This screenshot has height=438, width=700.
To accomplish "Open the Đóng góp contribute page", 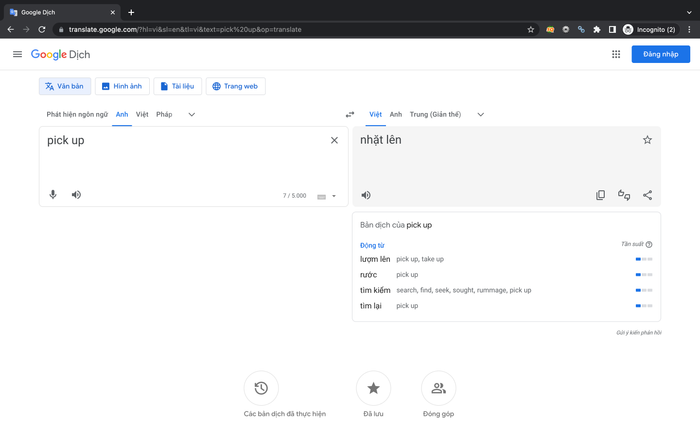I will click(x=438, y=388).
